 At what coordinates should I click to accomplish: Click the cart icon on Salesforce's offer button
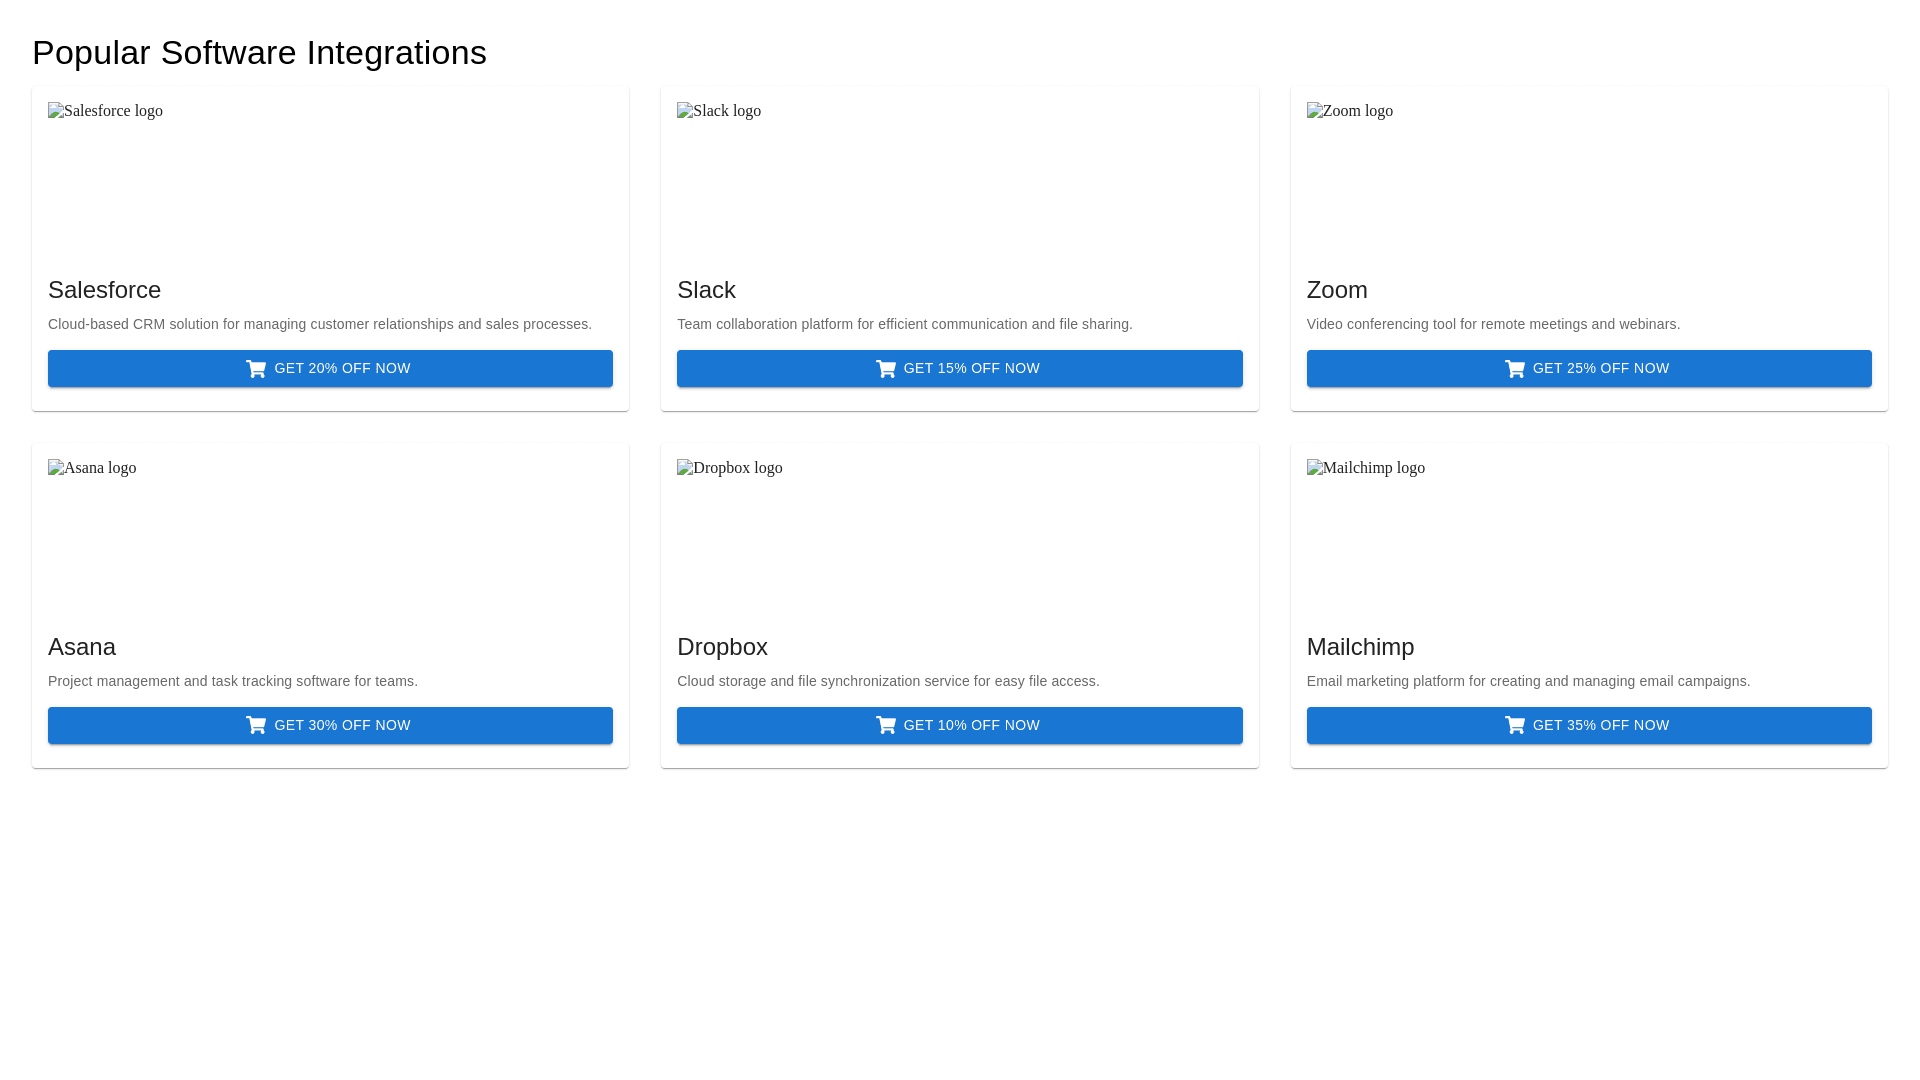(257, 368)
